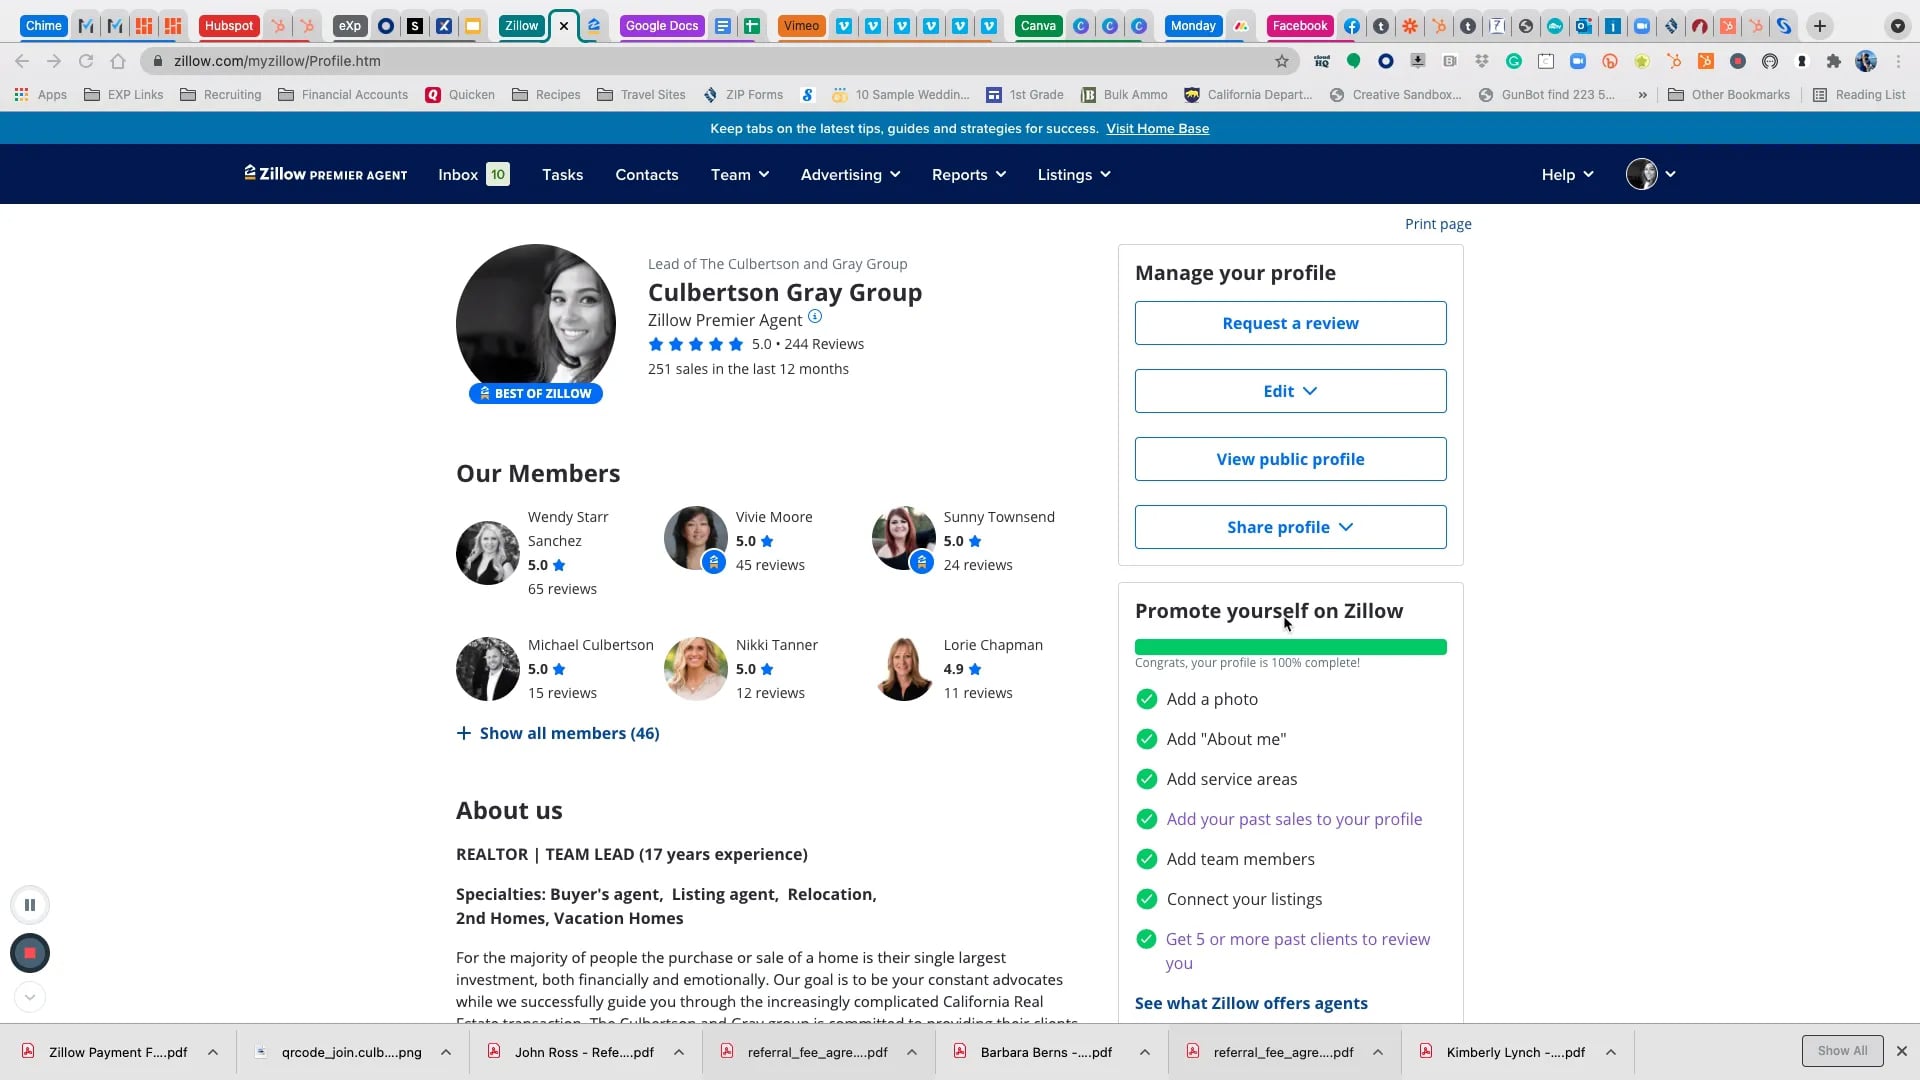Image resolution: width=1920 pixels, height=1080 pixels.
Task: Click the pause button on the screen recorder
Action: [x=30, y=904]
